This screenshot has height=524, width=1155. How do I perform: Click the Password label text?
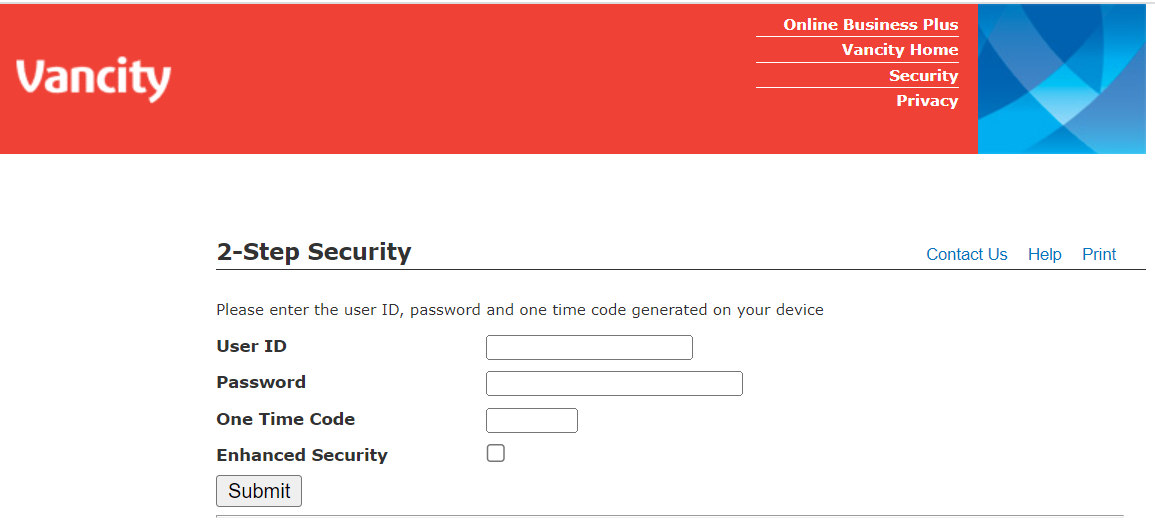pos(261,382)
